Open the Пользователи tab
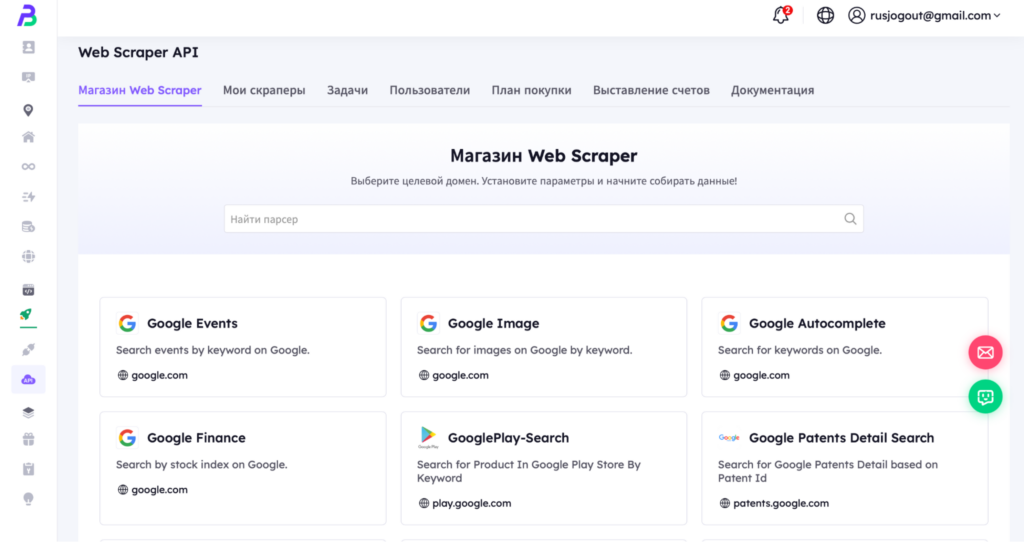 (430, 90)
